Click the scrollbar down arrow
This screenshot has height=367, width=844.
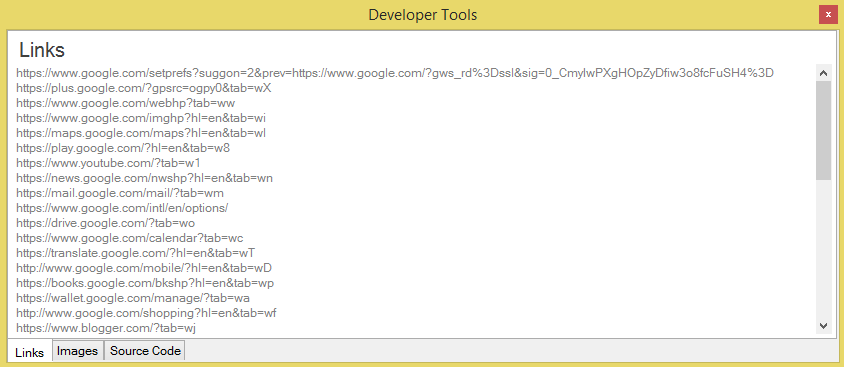coord(823,326)
